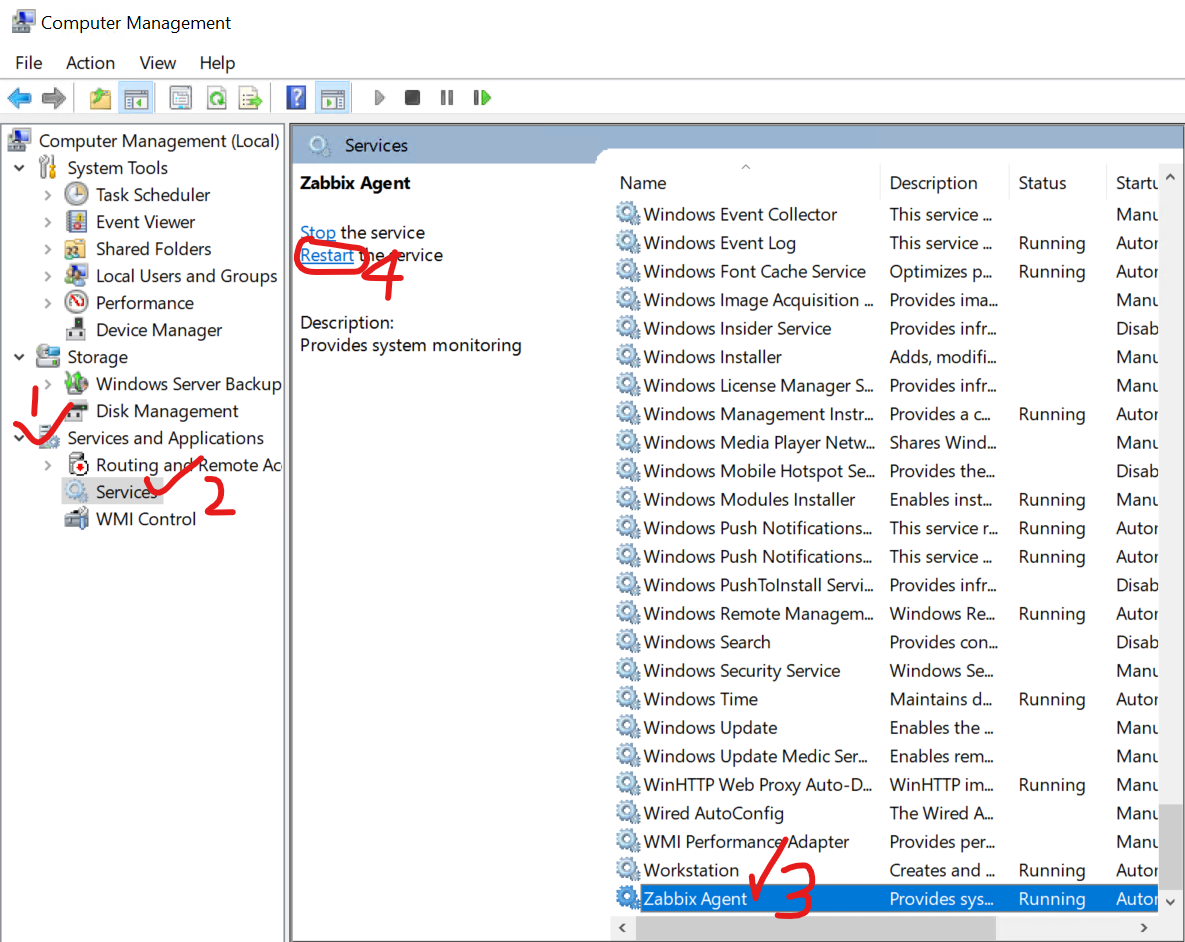Select Services node in tree
Screen dimensions: 1185x942
[x=125, y=492]
